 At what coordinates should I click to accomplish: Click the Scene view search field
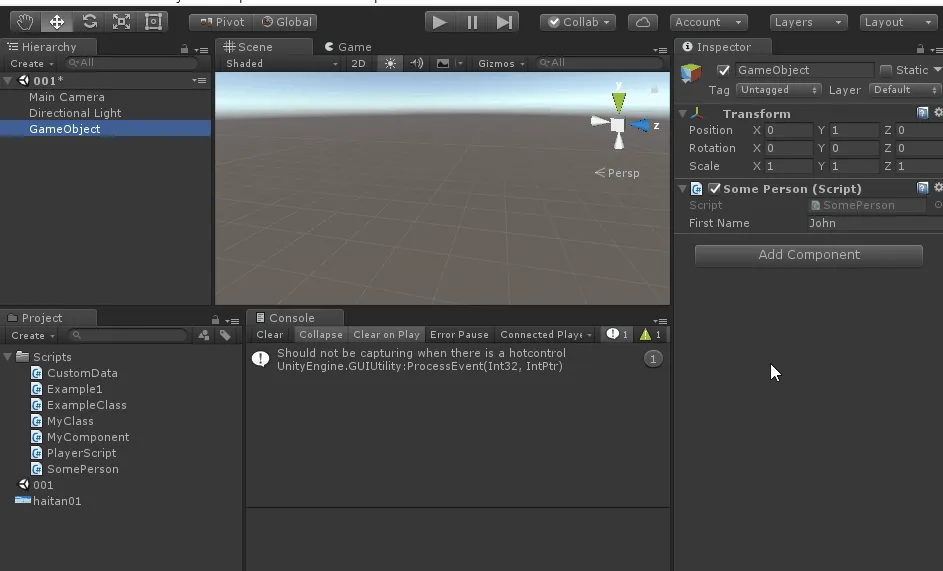pos(598,63)
